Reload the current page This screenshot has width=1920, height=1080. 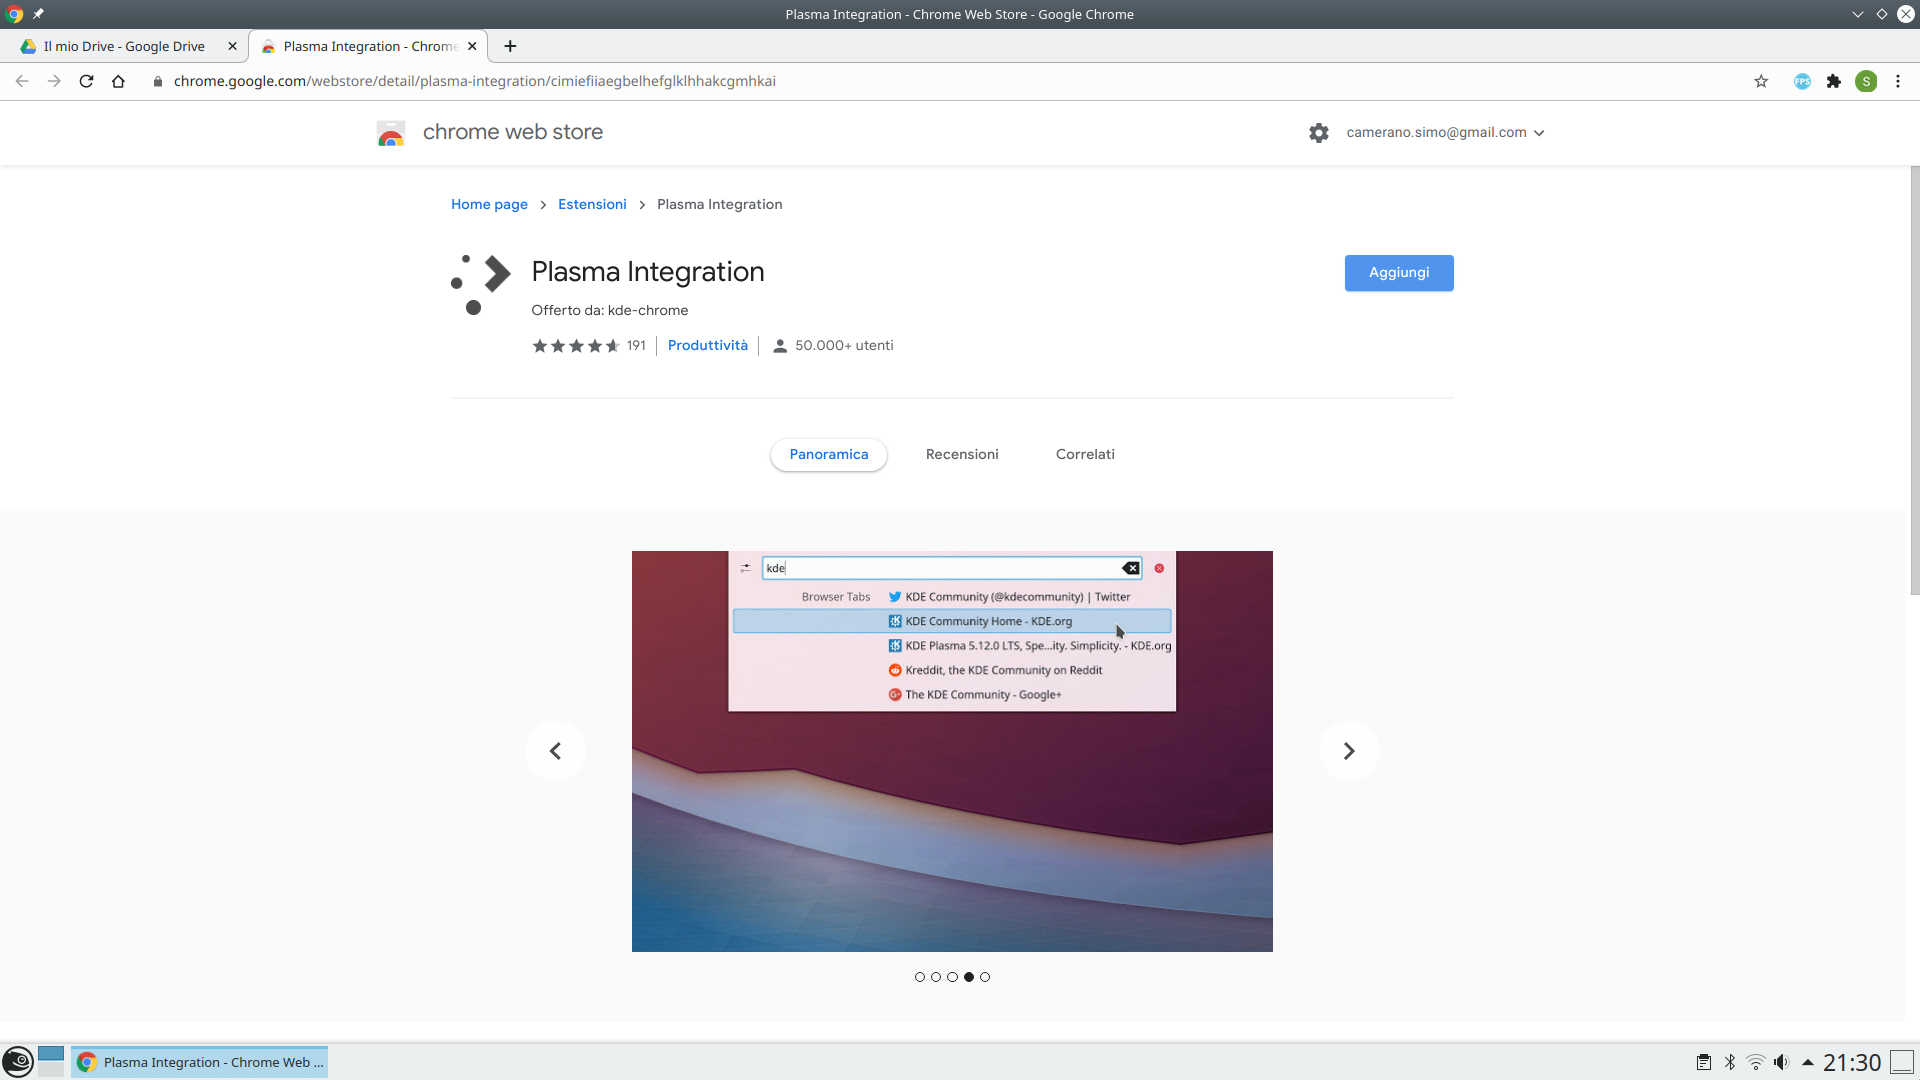tap(86, 81)
